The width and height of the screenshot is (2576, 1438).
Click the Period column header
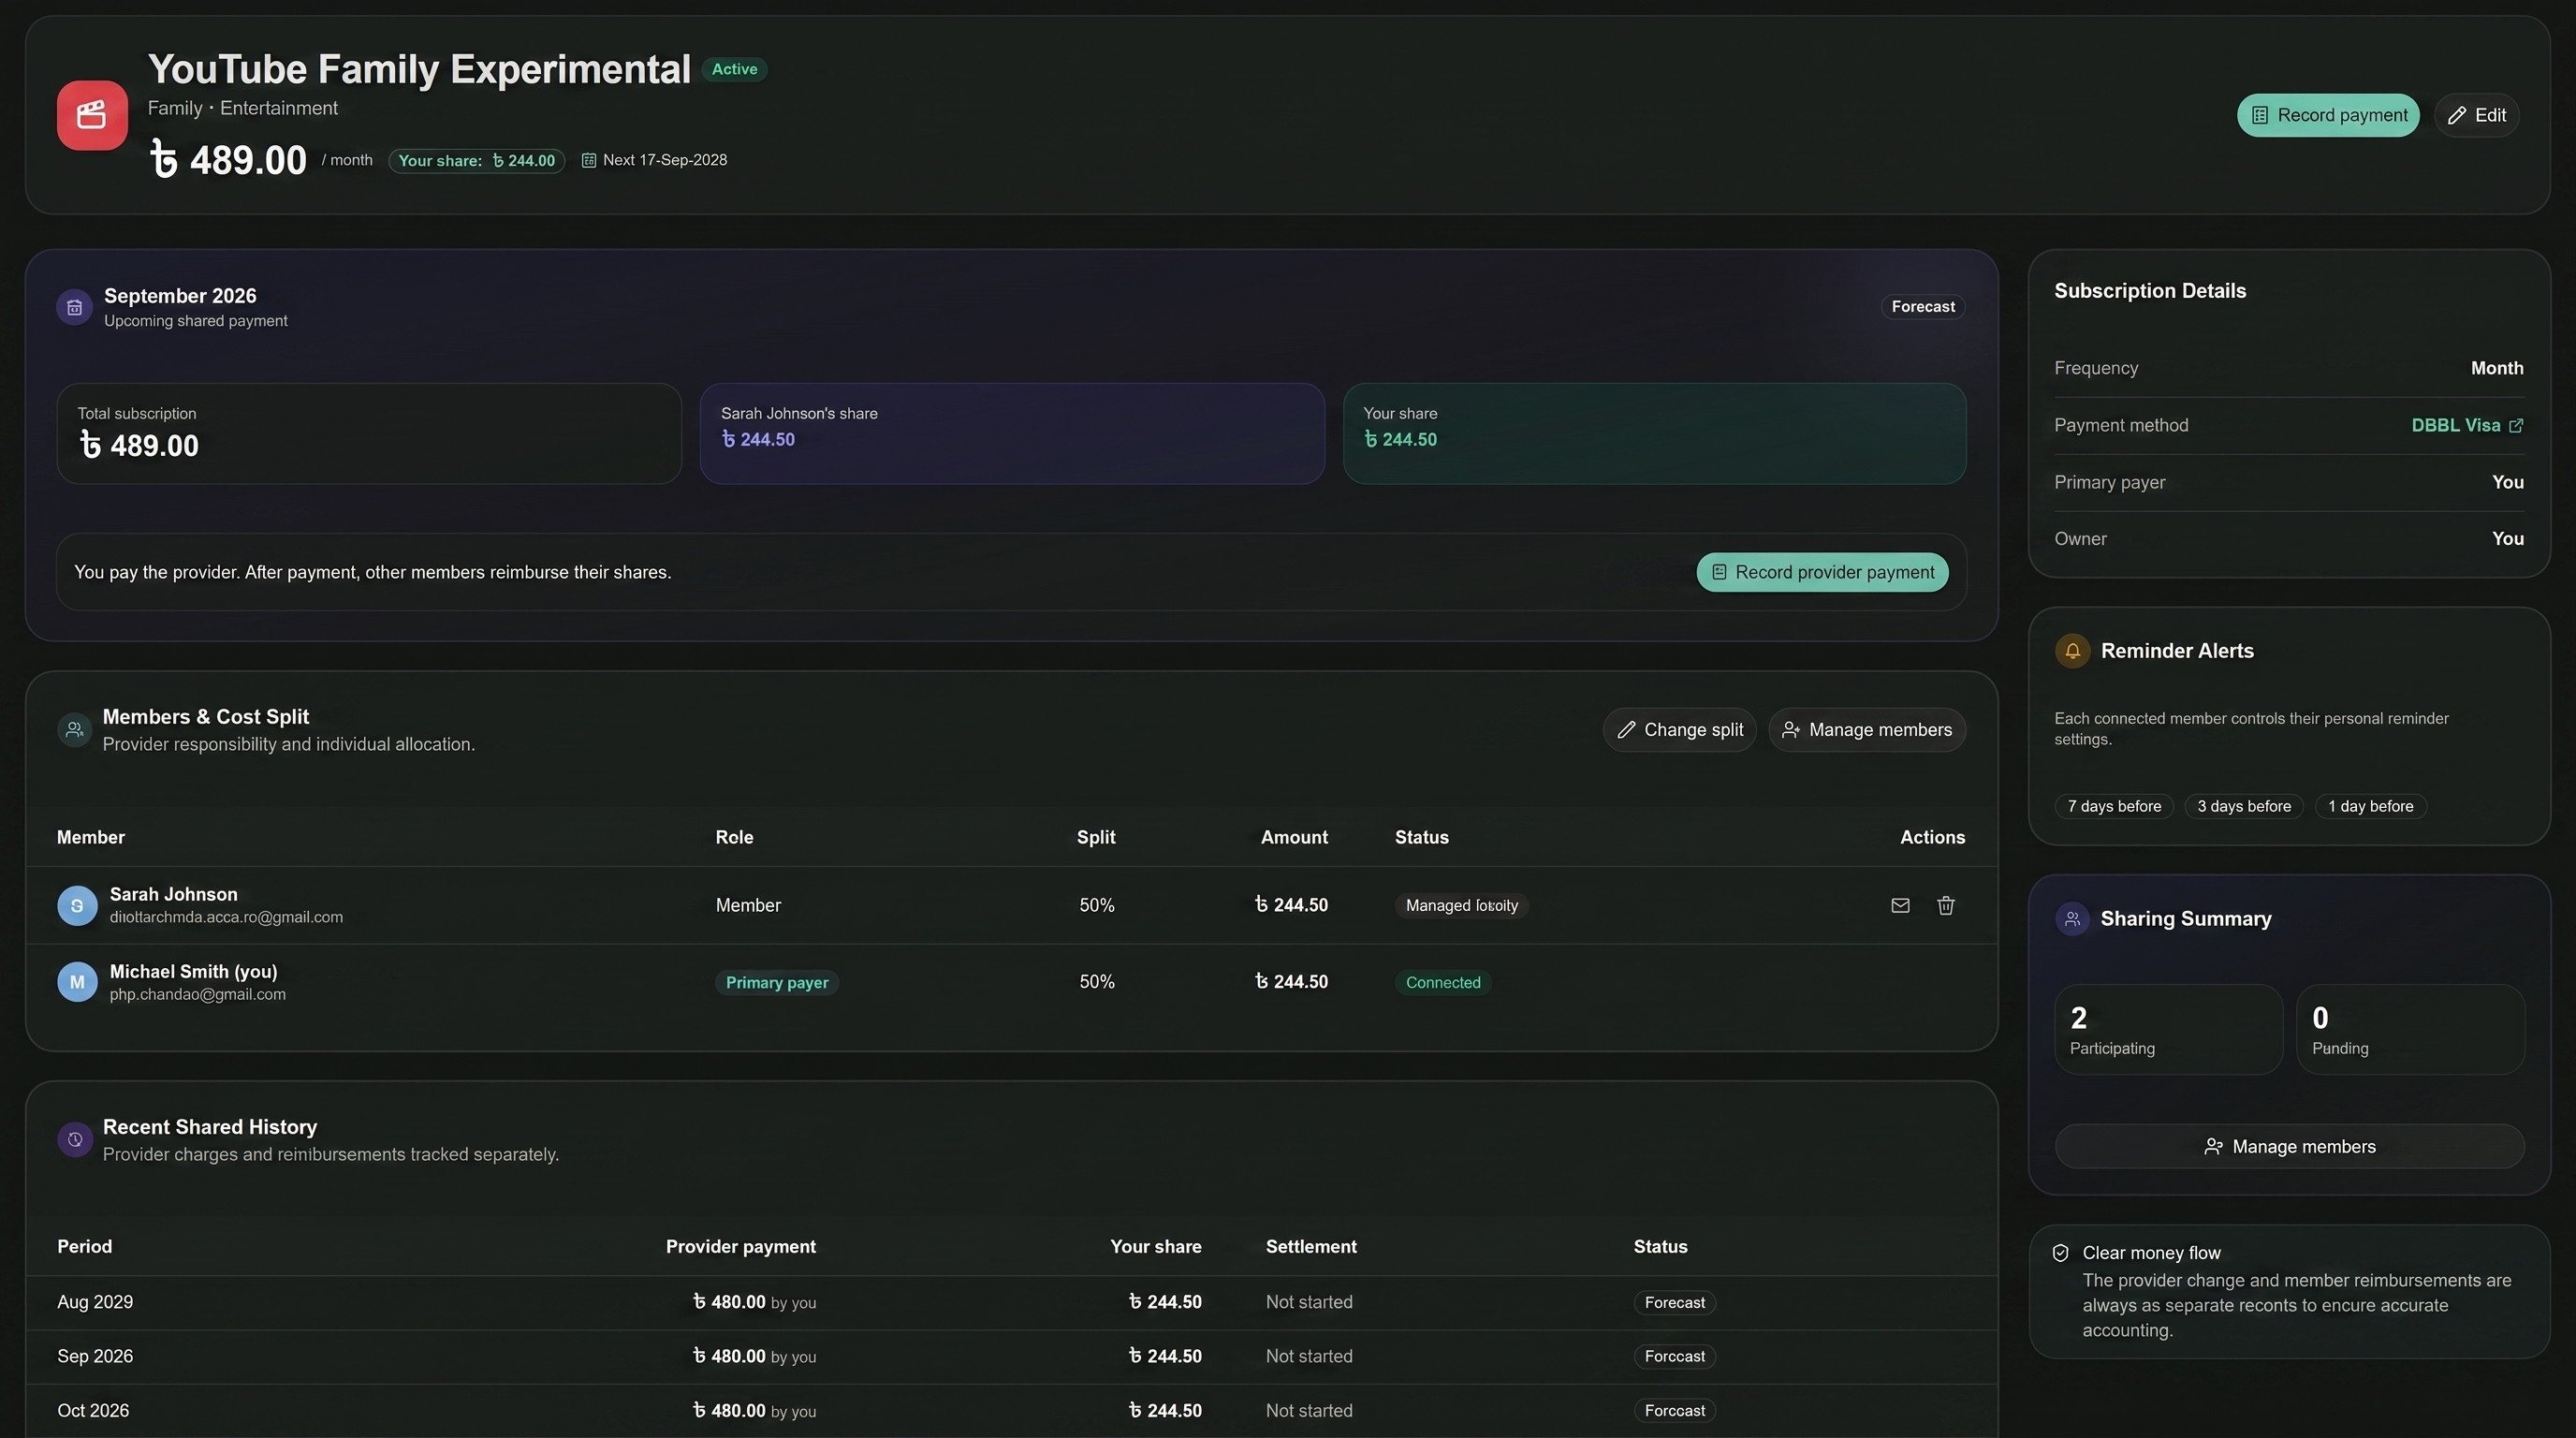85,1246
